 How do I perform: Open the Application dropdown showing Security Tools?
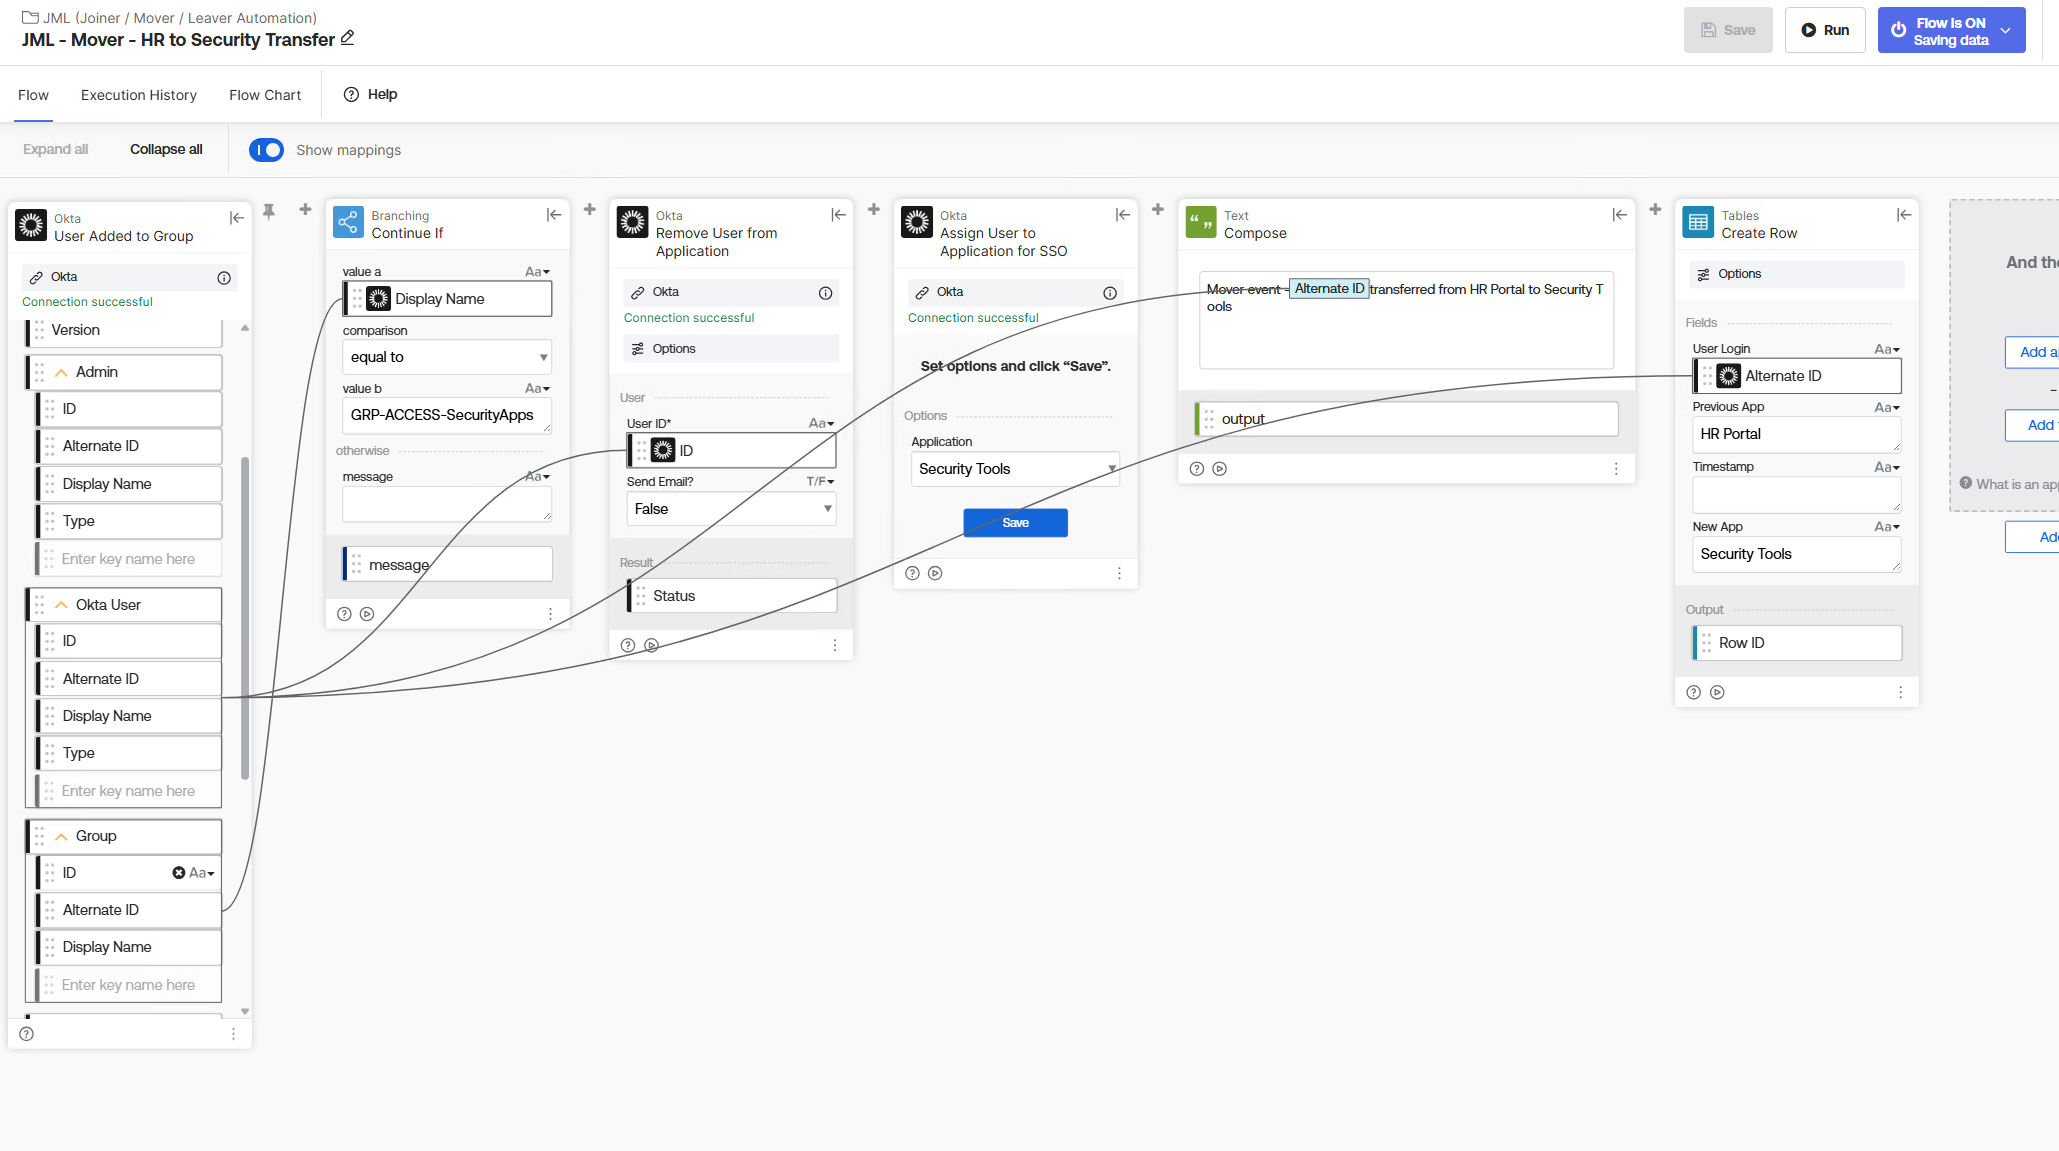(1015, 469)
